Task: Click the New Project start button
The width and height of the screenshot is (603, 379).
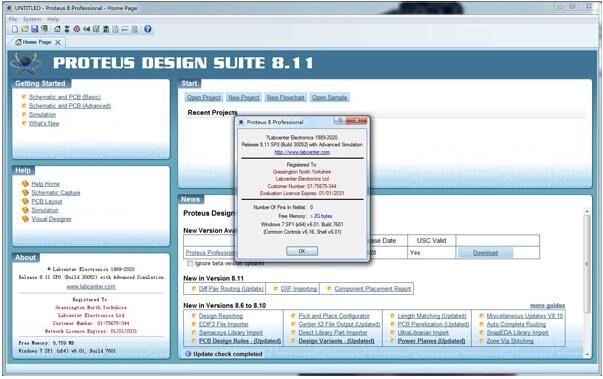Action: 244,98
